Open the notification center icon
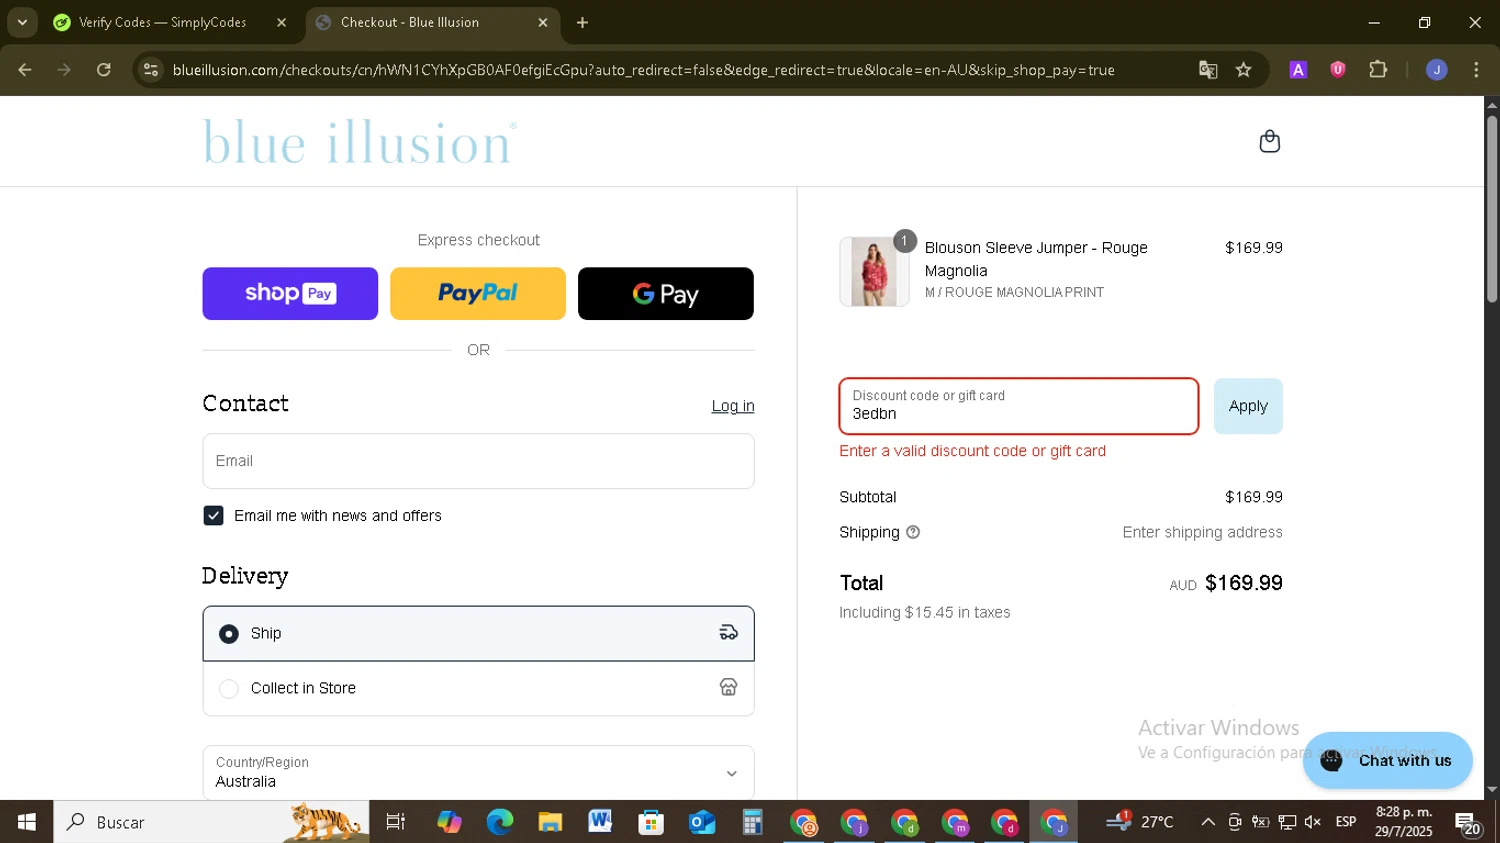Image resolution: width=1500 pixels, height=843 pixels. pos(1468,824)
